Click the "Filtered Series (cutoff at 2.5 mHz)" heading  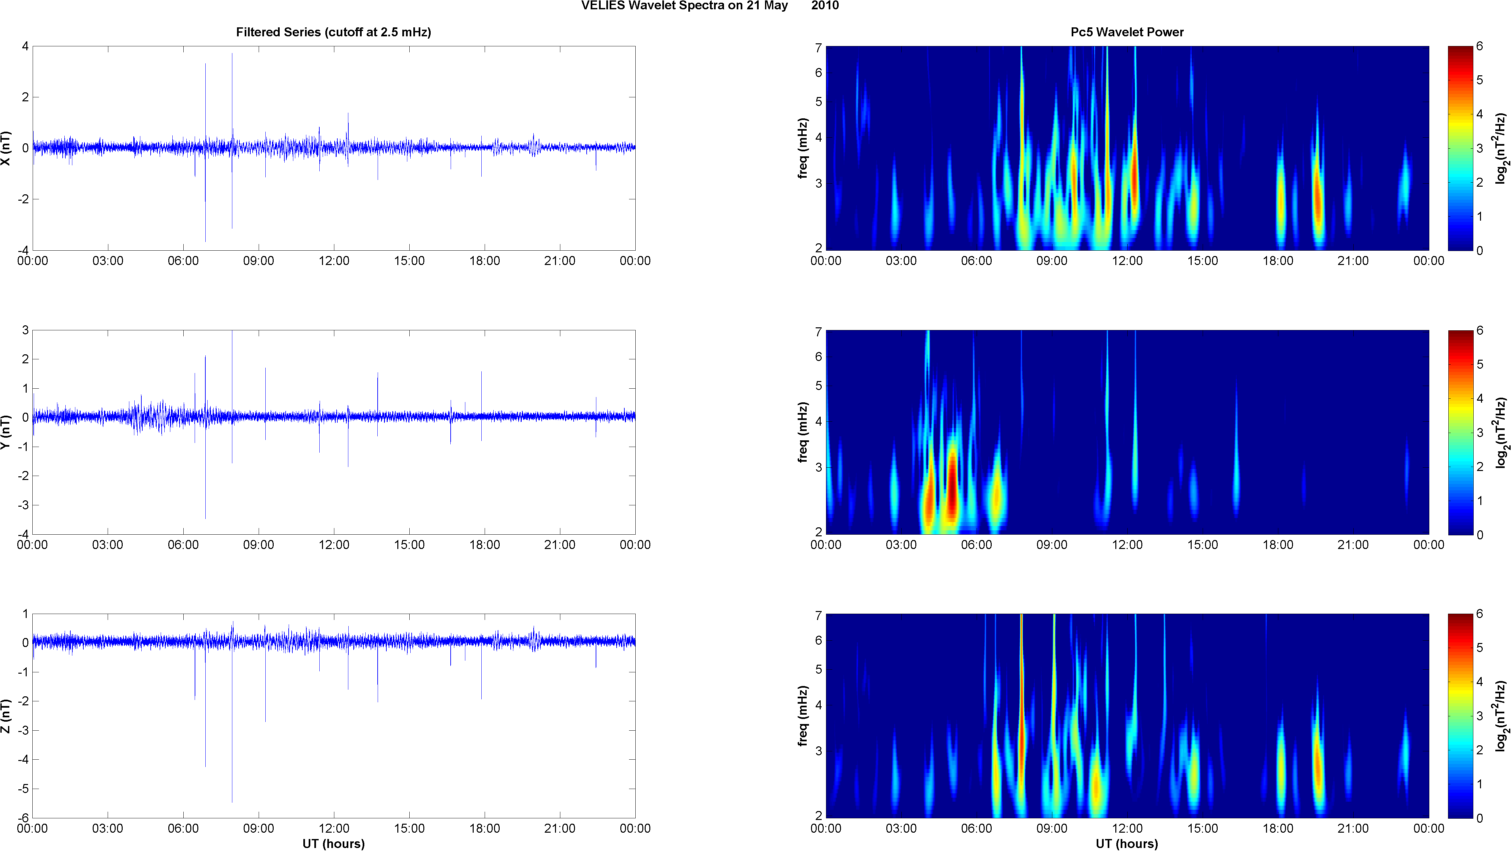[333, 32]
